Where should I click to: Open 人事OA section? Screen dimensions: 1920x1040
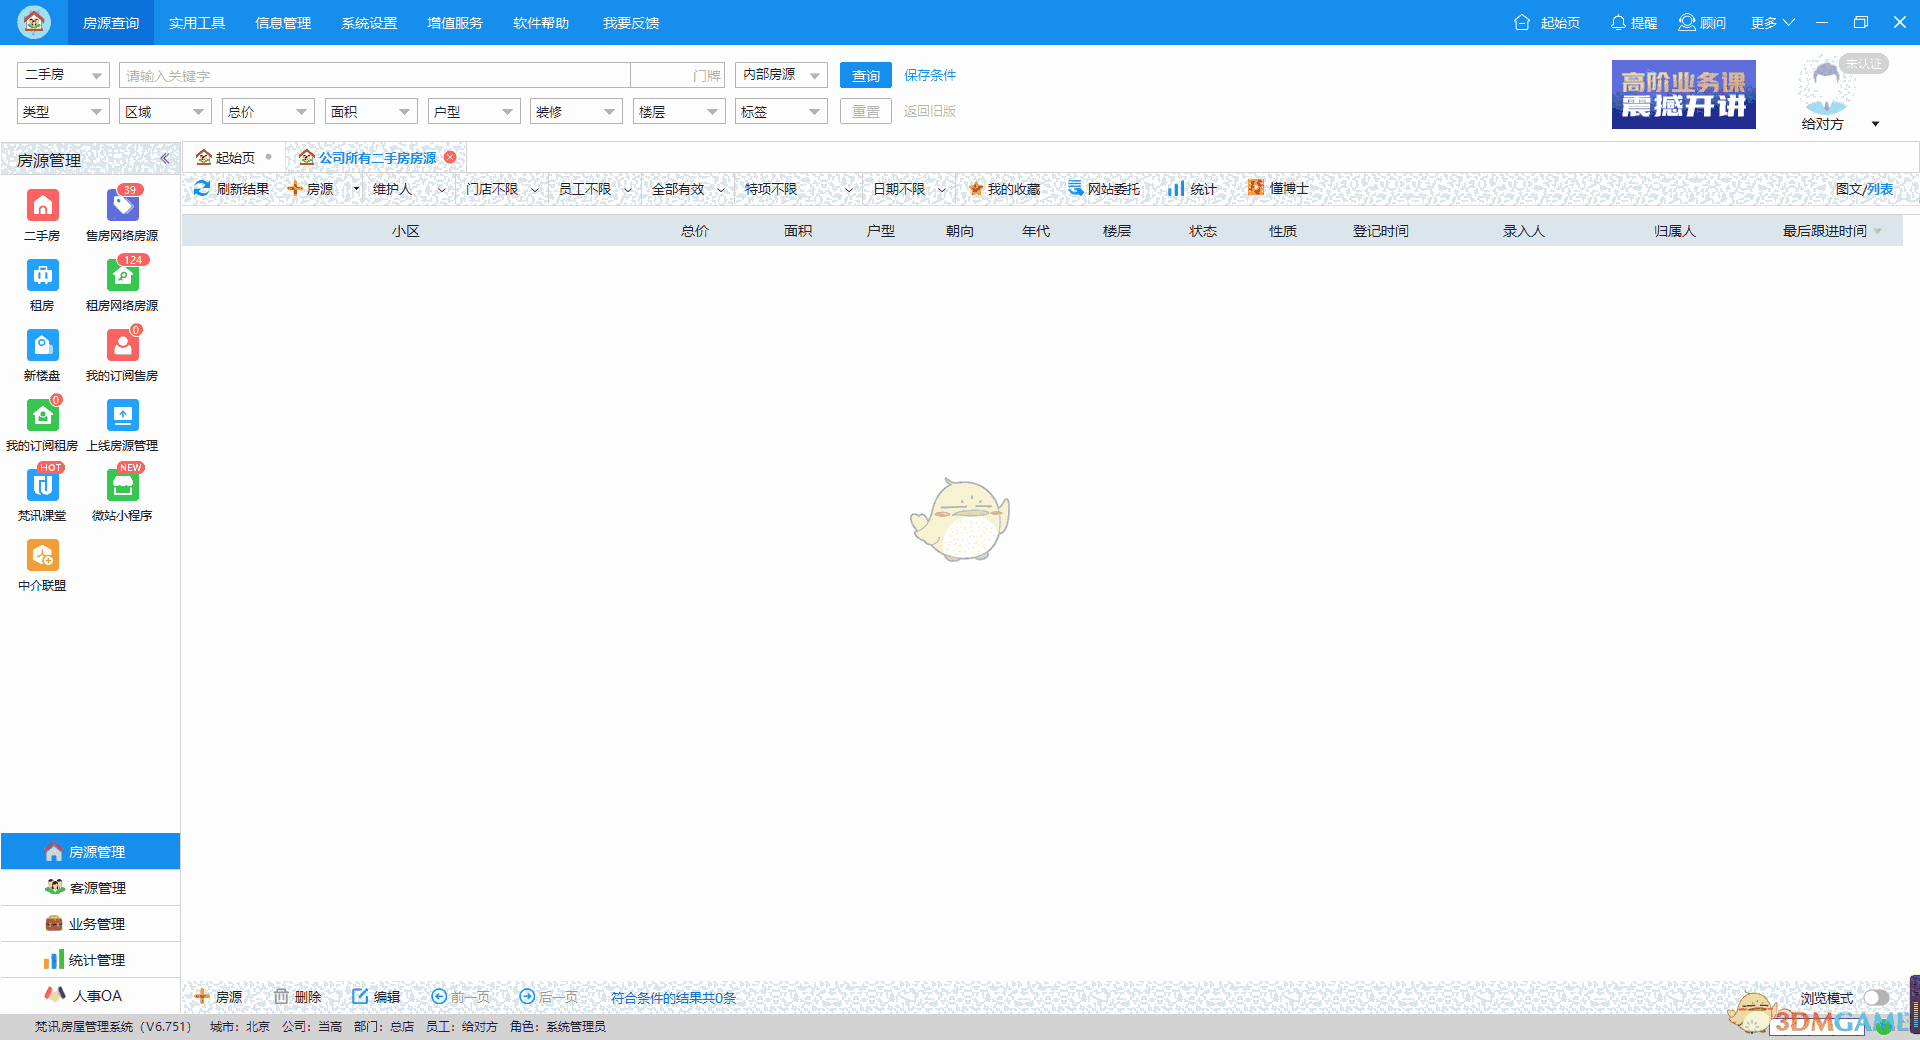[x=90, y=996]
